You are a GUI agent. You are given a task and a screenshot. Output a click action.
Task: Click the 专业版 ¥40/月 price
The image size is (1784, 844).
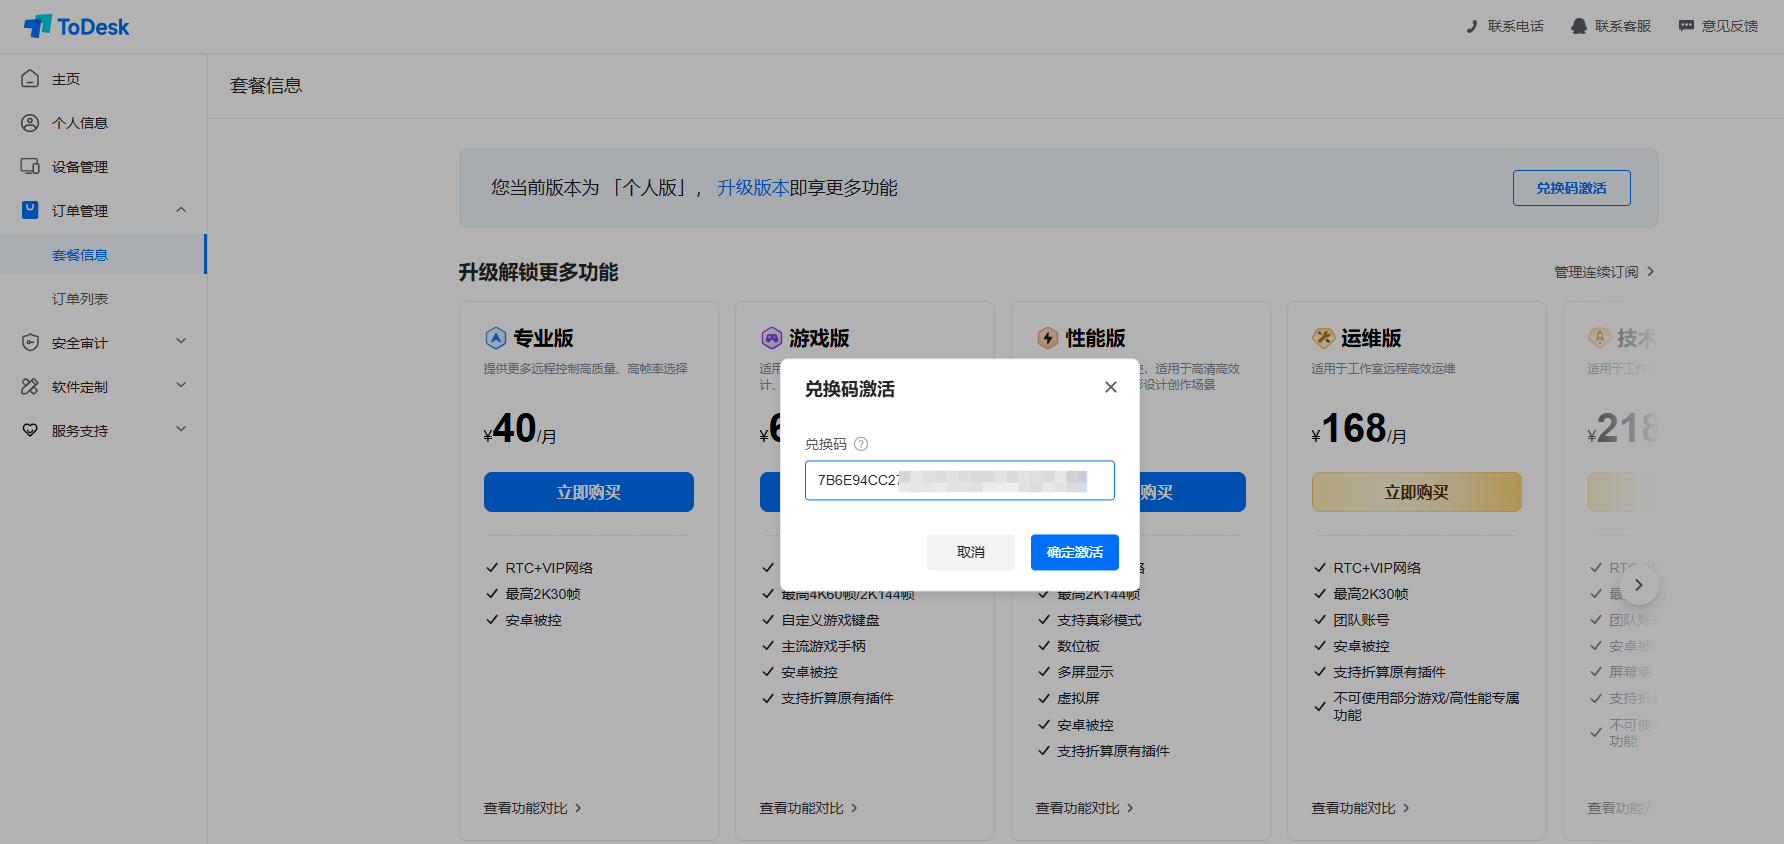point(520,429)
